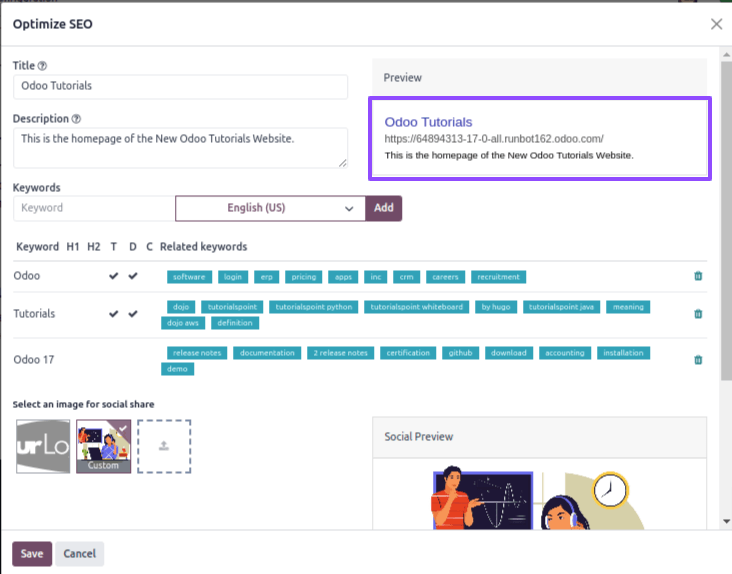732x574 pixels.
Task: Add related keyword 'demo'
Action: coord(177,369)
